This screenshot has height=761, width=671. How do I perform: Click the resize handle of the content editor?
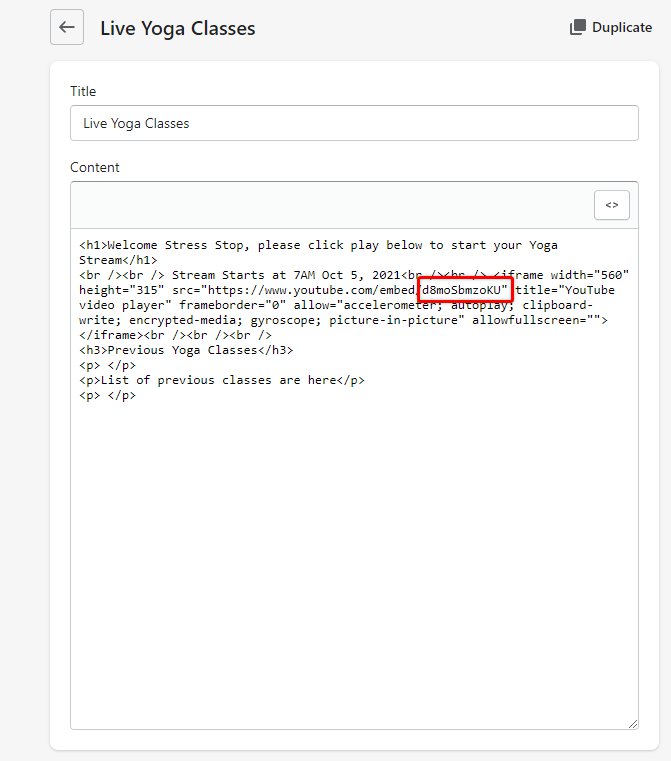tap(632, 723)
